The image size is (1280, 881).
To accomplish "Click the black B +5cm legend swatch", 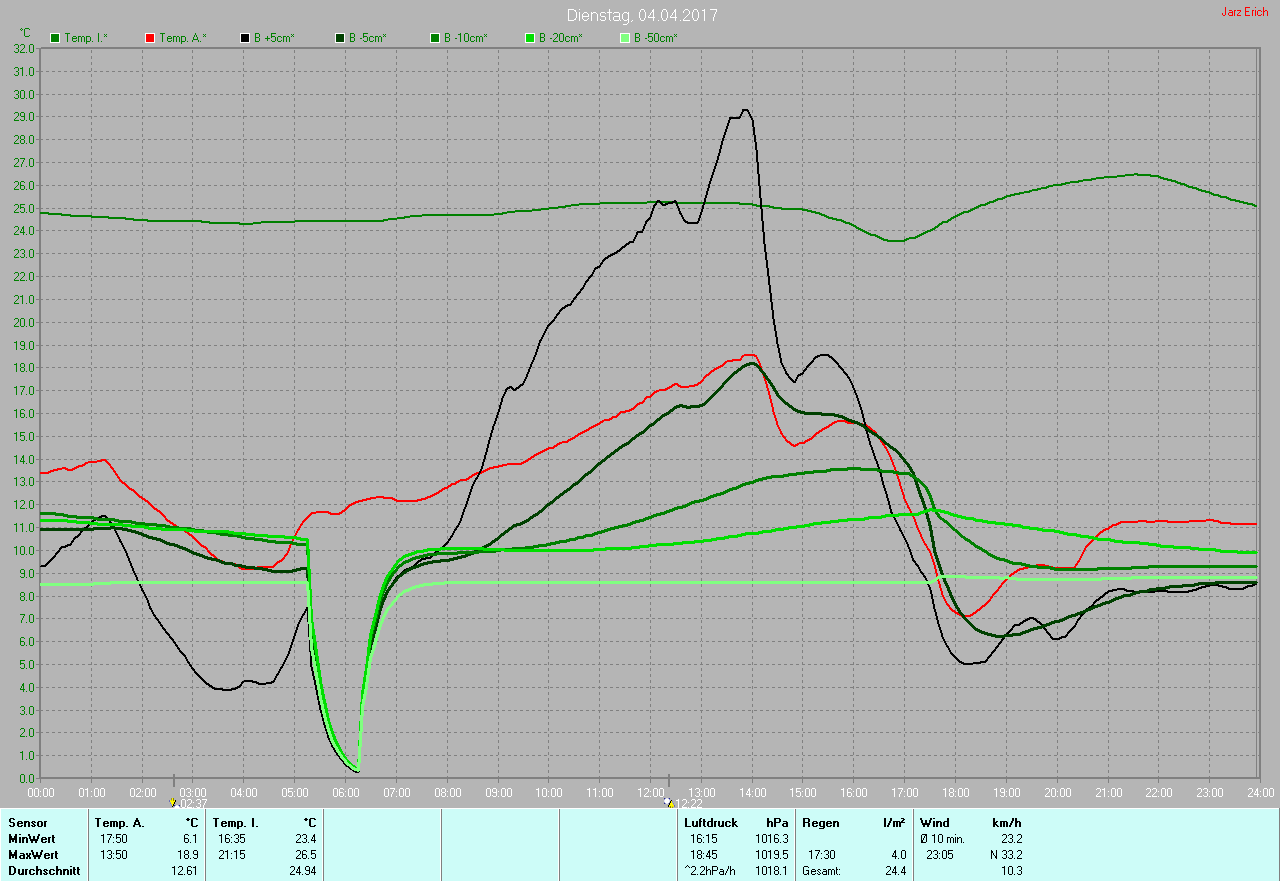I will tap(245, 38).
